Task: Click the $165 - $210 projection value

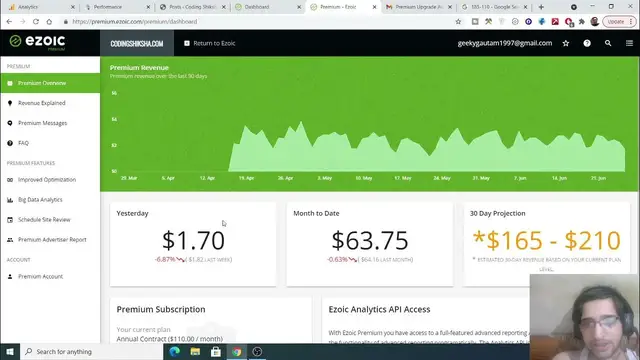Action: point(547,240)
